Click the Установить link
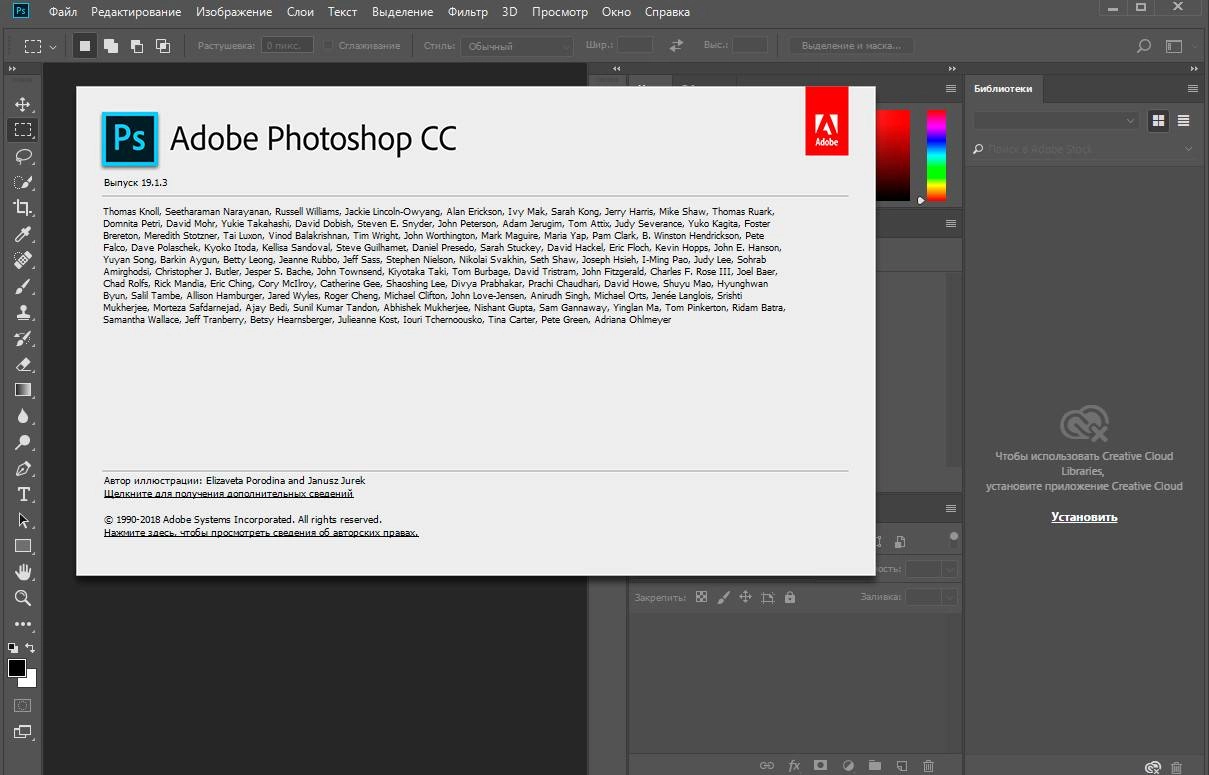The image size is (1209, 775). 1084,517
